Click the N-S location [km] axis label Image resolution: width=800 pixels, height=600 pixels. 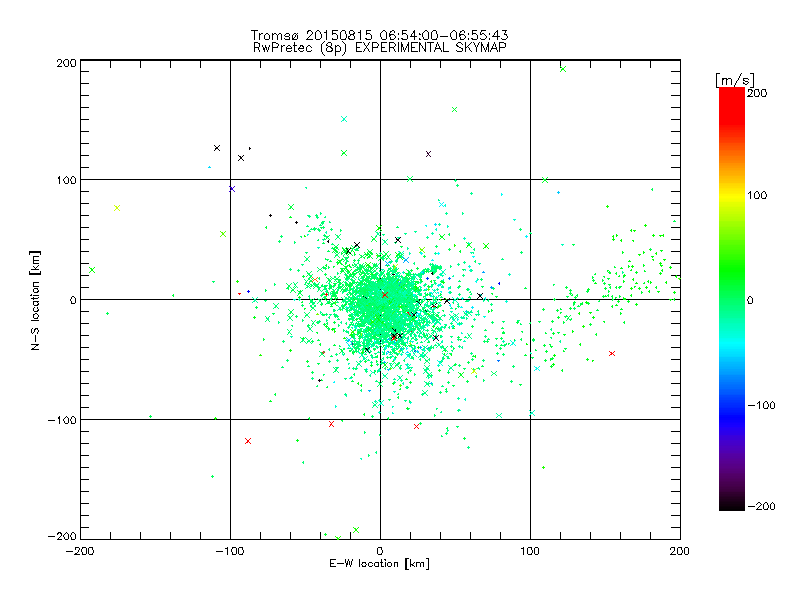point(35,300)
